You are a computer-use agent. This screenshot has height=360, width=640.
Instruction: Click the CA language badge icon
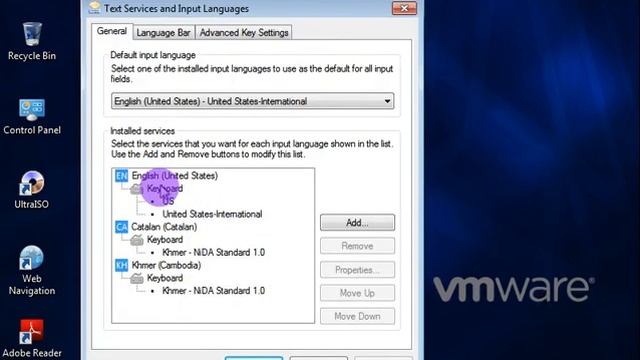click(x=122, y=227)
